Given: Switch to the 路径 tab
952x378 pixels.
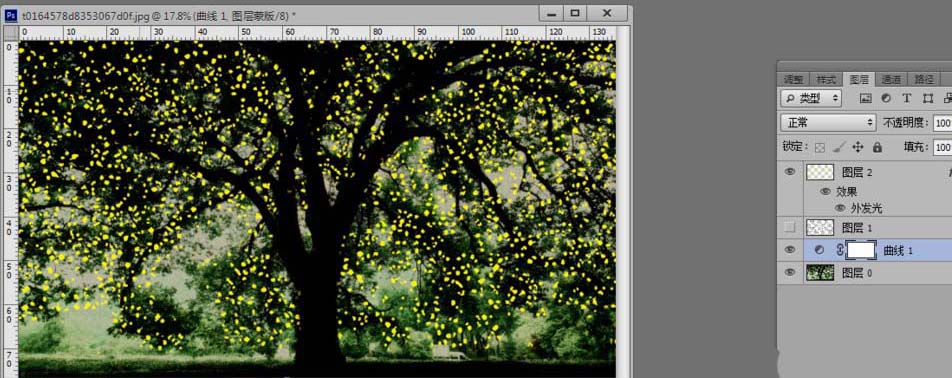Looking at the screenshot, I should click(x=923, y=79).
